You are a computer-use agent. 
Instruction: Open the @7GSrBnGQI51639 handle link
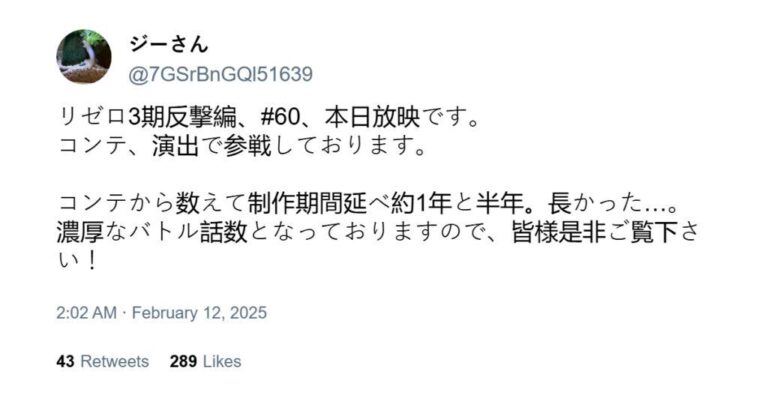click(220, 74)
